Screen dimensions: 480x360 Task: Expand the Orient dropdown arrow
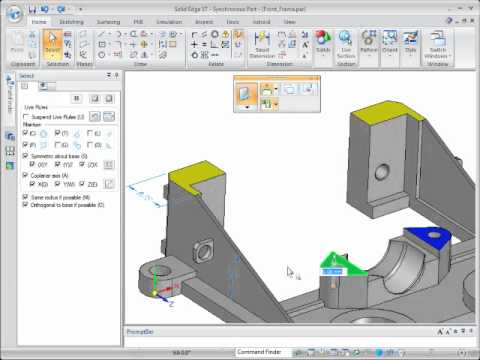click(x=389, y=55)
